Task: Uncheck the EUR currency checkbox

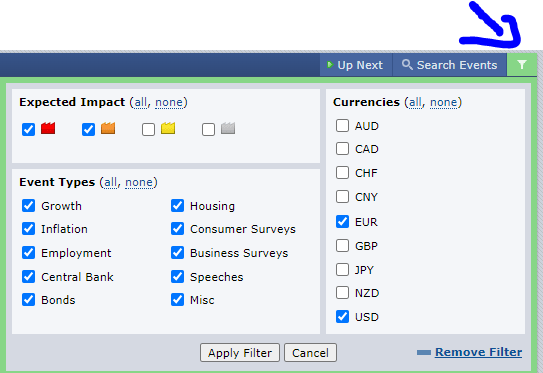Action: pos(342,221)
